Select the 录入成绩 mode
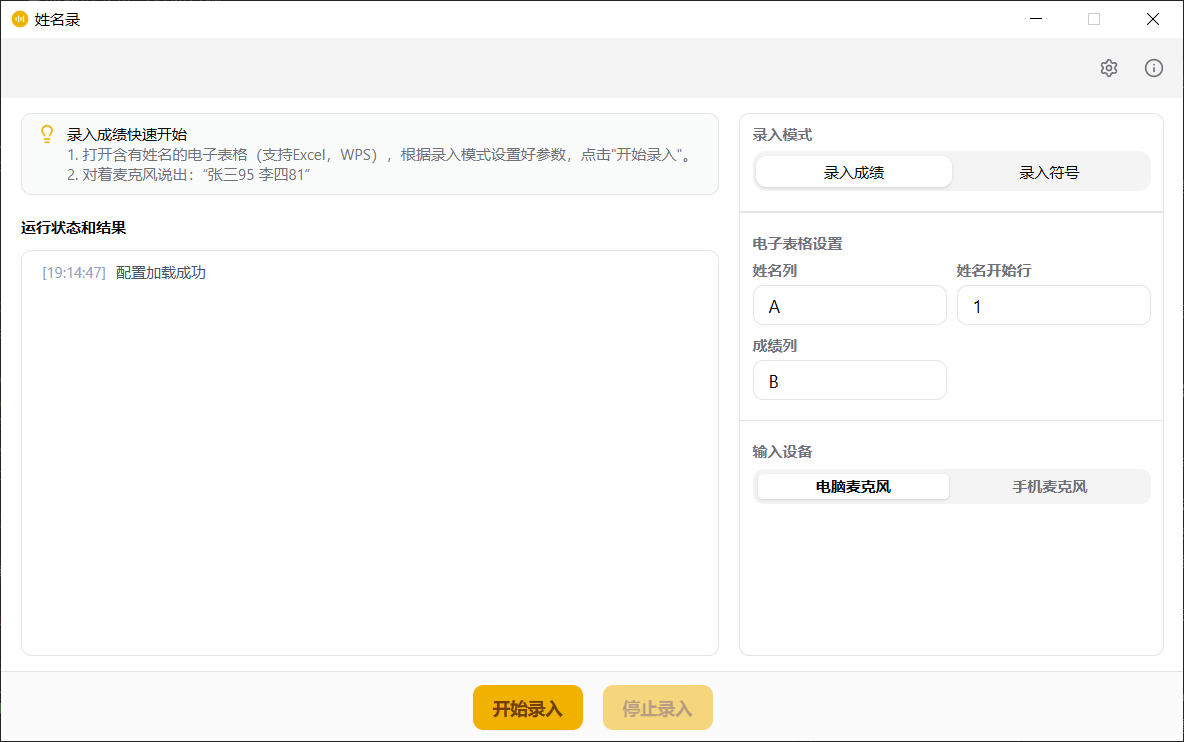The height and width of the screenshot is (742, 1184). tap(853, 172)
